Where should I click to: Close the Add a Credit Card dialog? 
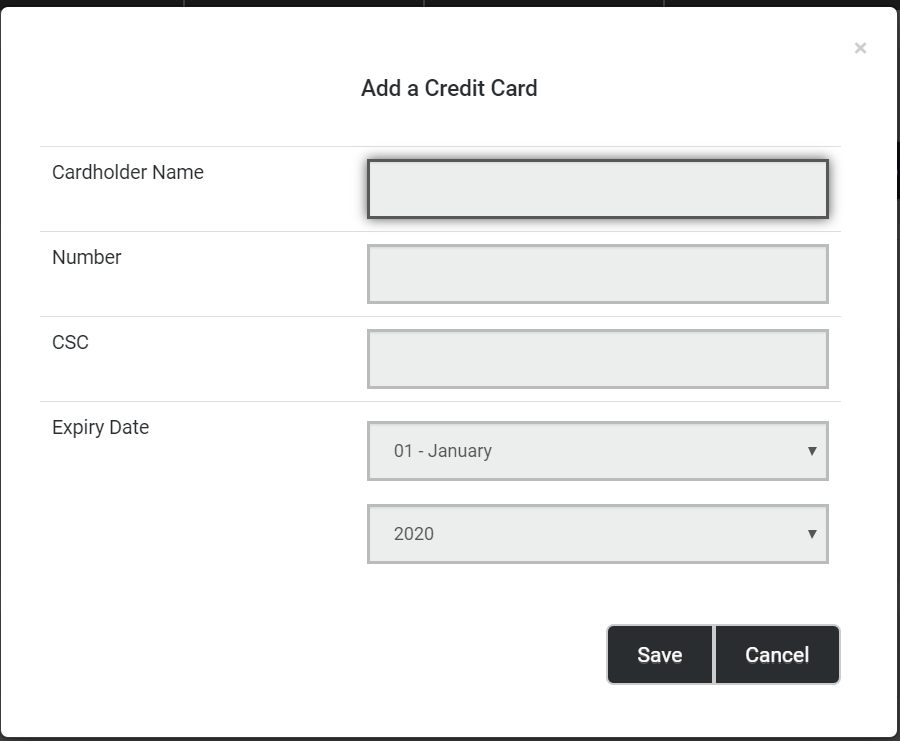(860, 48)
